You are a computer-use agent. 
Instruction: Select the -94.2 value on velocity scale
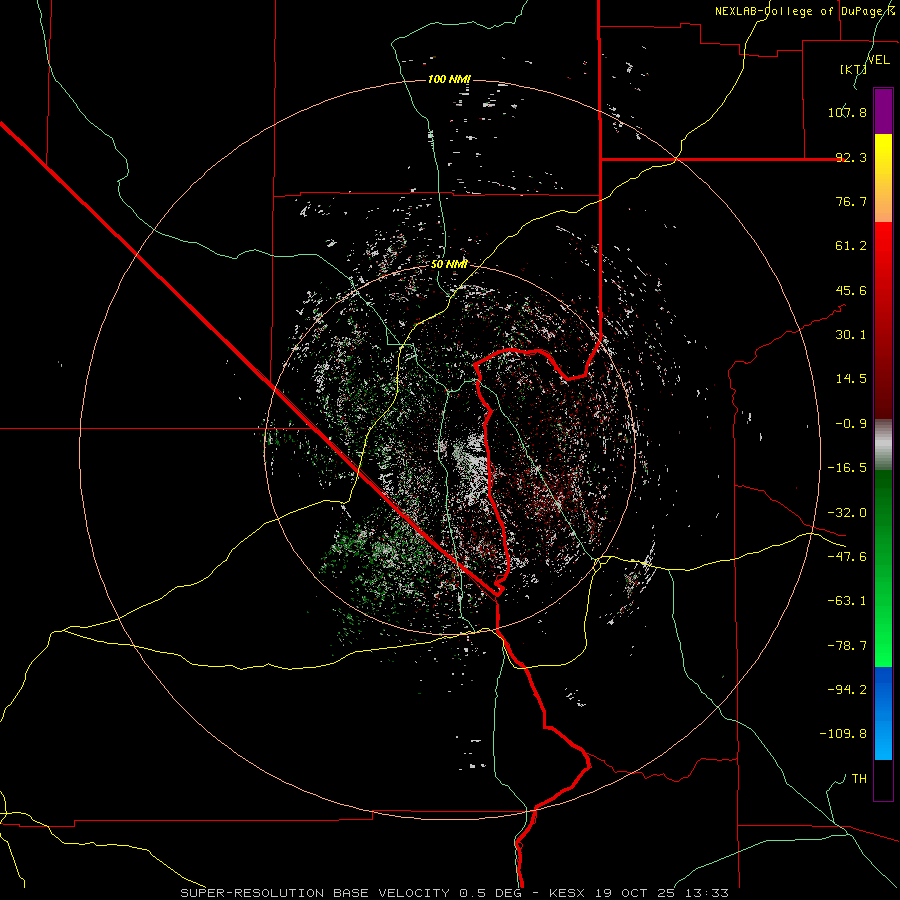pyautogui.click(x=847, y=689)
